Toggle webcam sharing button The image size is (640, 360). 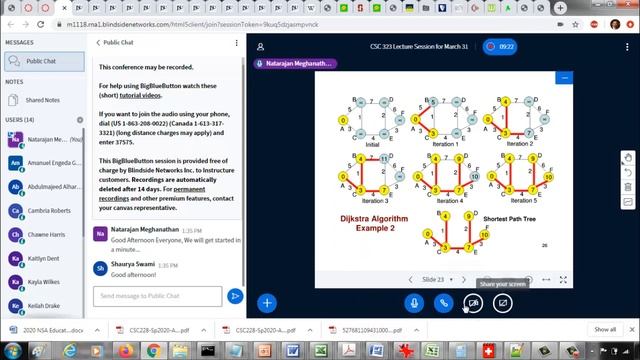coord(473,303)
